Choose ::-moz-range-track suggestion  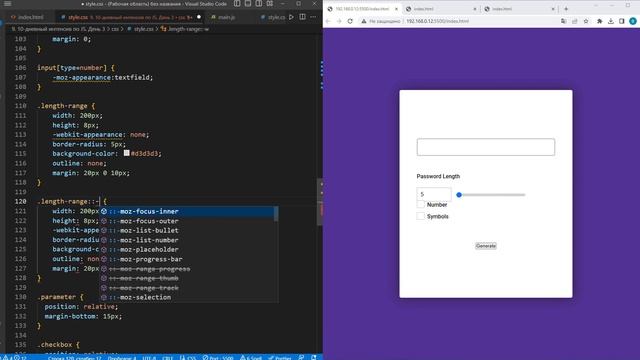click(x=189, y=288)
